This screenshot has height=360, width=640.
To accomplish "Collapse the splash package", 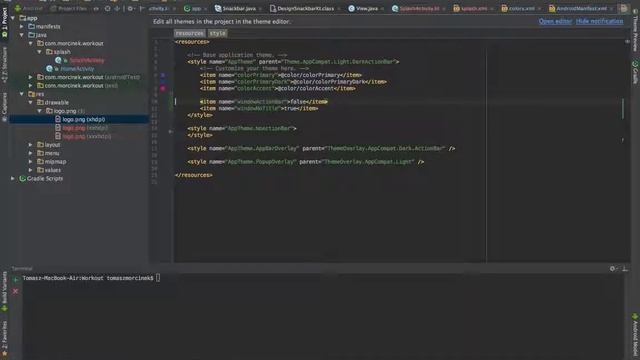I will pyautogui.click(x=40, y=52).
